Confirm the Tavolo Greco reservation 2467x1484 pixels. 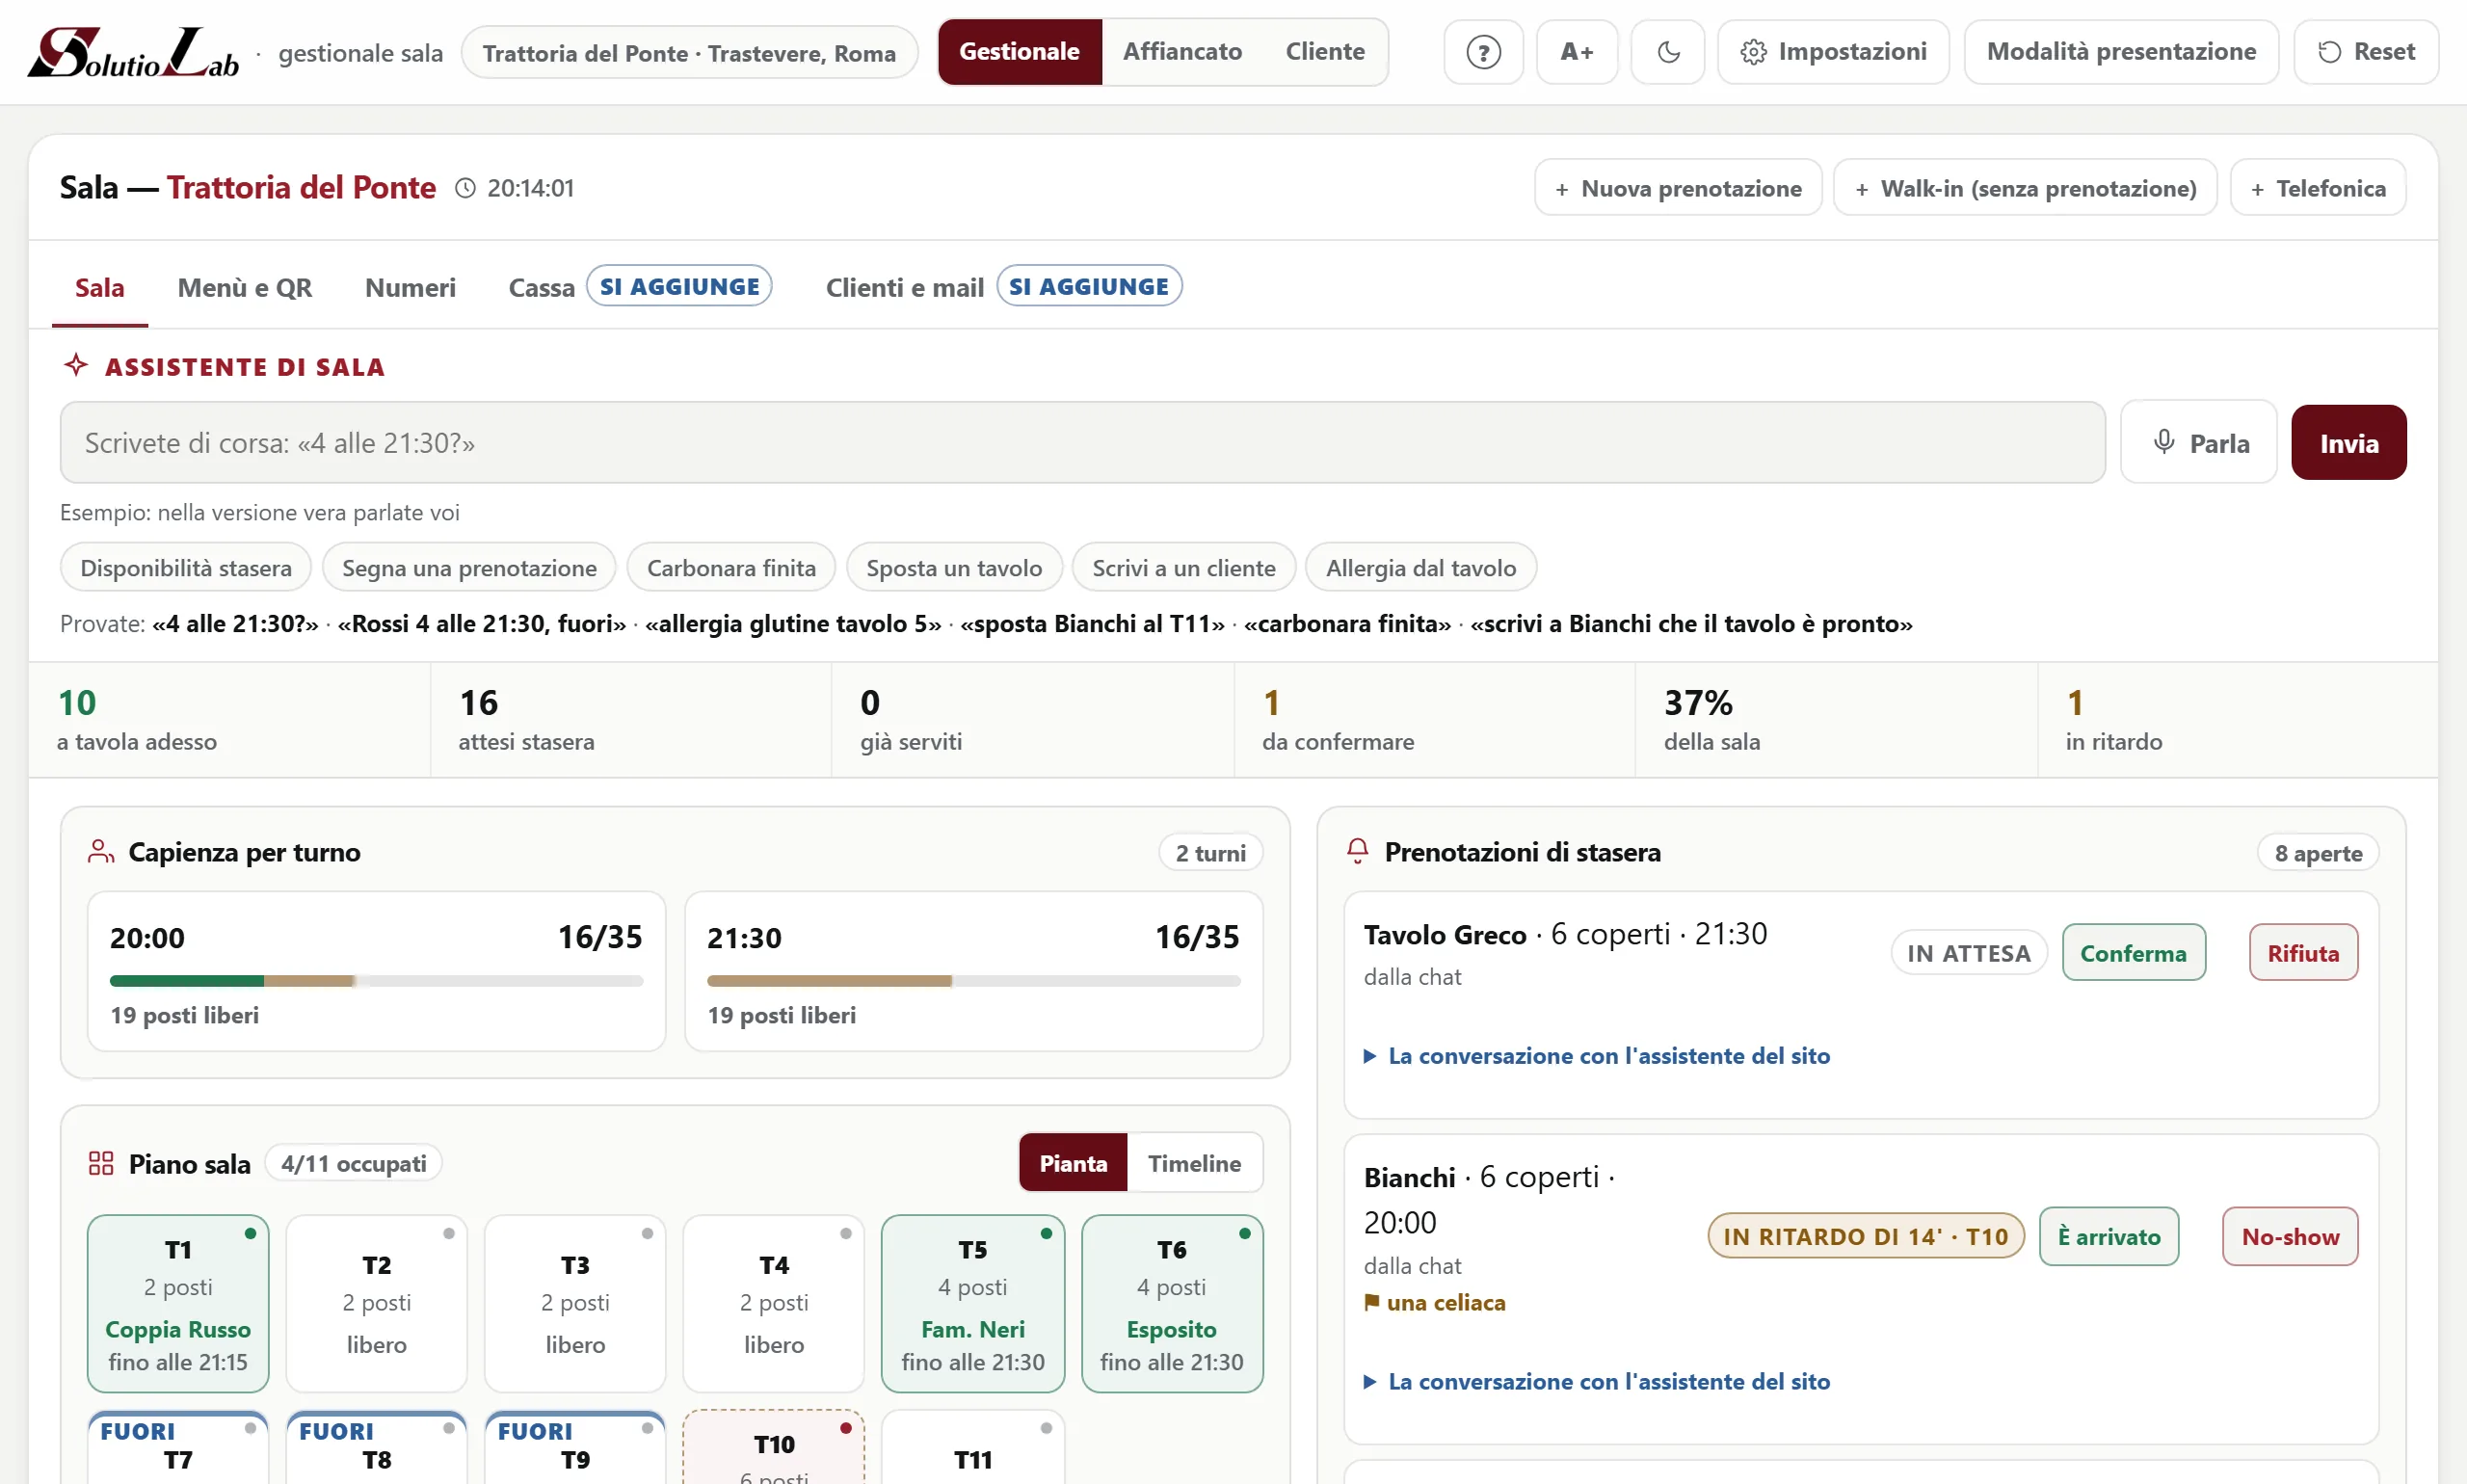click(2133, 953)
